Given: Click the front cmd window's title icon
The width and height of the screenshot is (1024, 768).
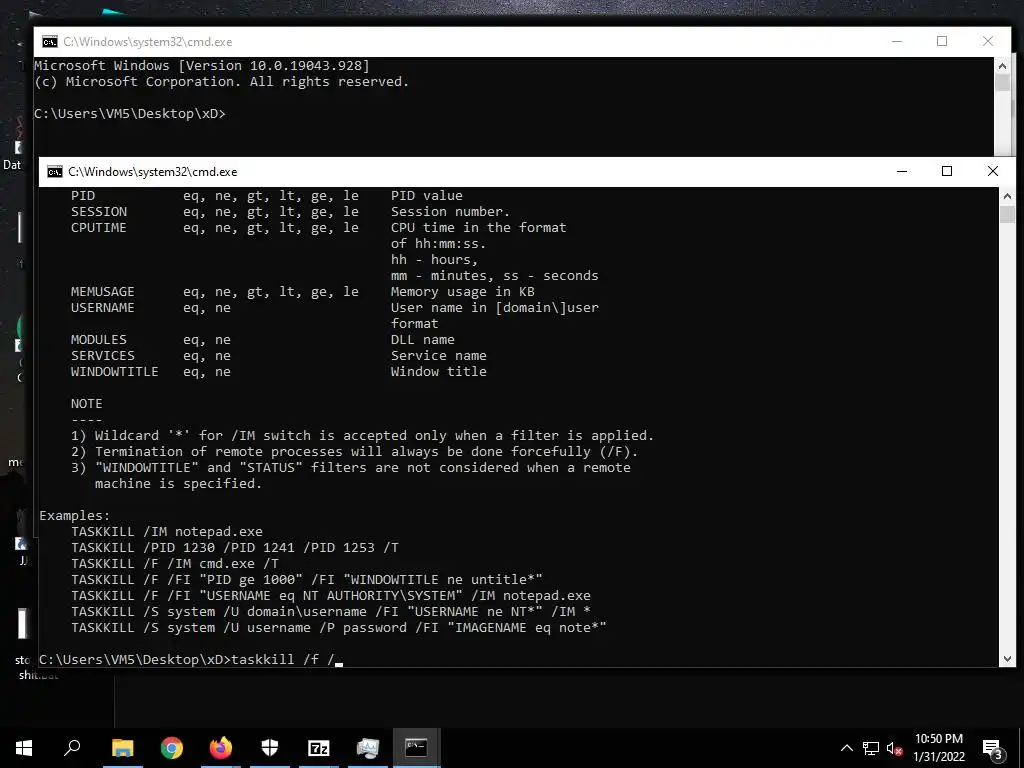Looking at the screenshot, I should click(x=55, y=172).
